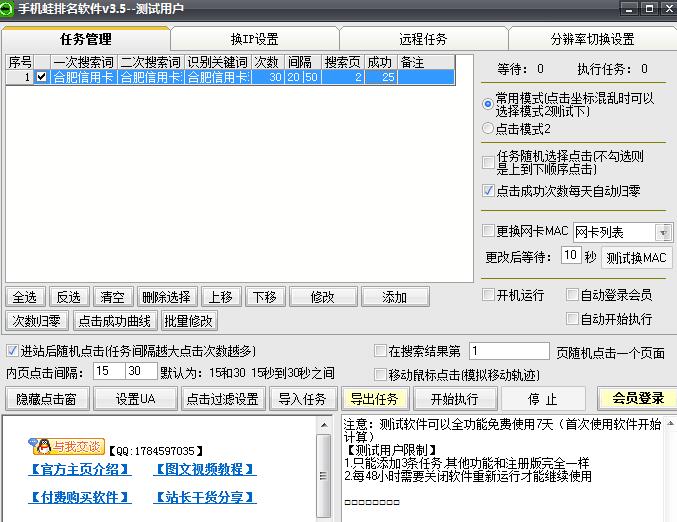
Task: Open the 远程任务 tab
Action: tap(423, 40)
